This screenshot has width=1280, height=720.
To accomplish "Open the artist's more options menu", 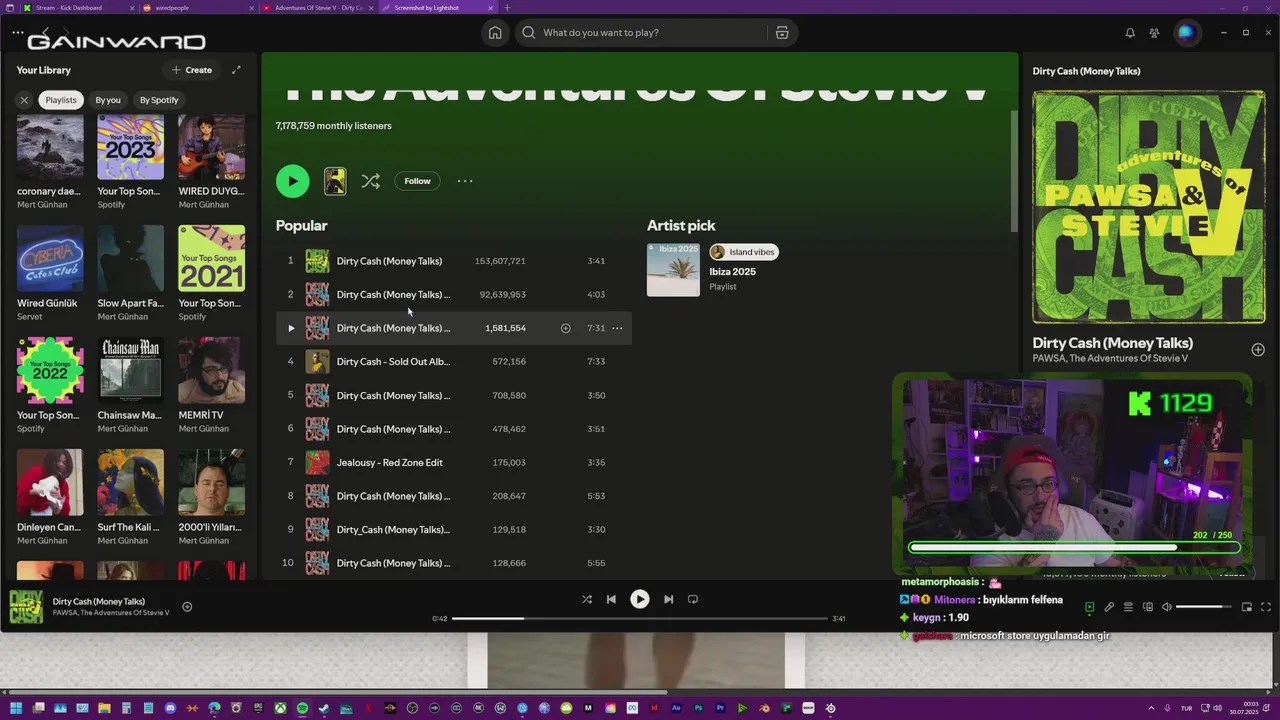I will pos(465,181).
